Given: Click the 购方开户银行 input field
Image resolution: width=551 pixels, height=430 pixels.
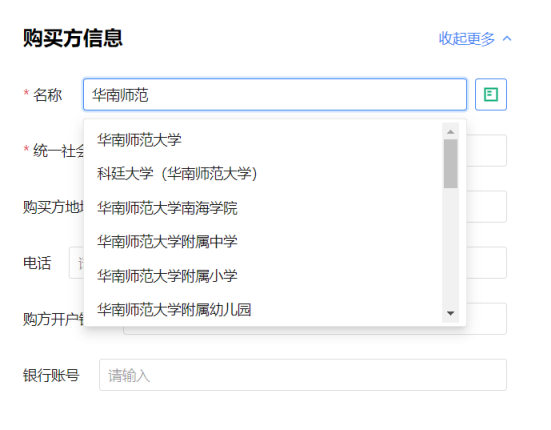Looking at the screenshot, I should [x=486, y=319].
